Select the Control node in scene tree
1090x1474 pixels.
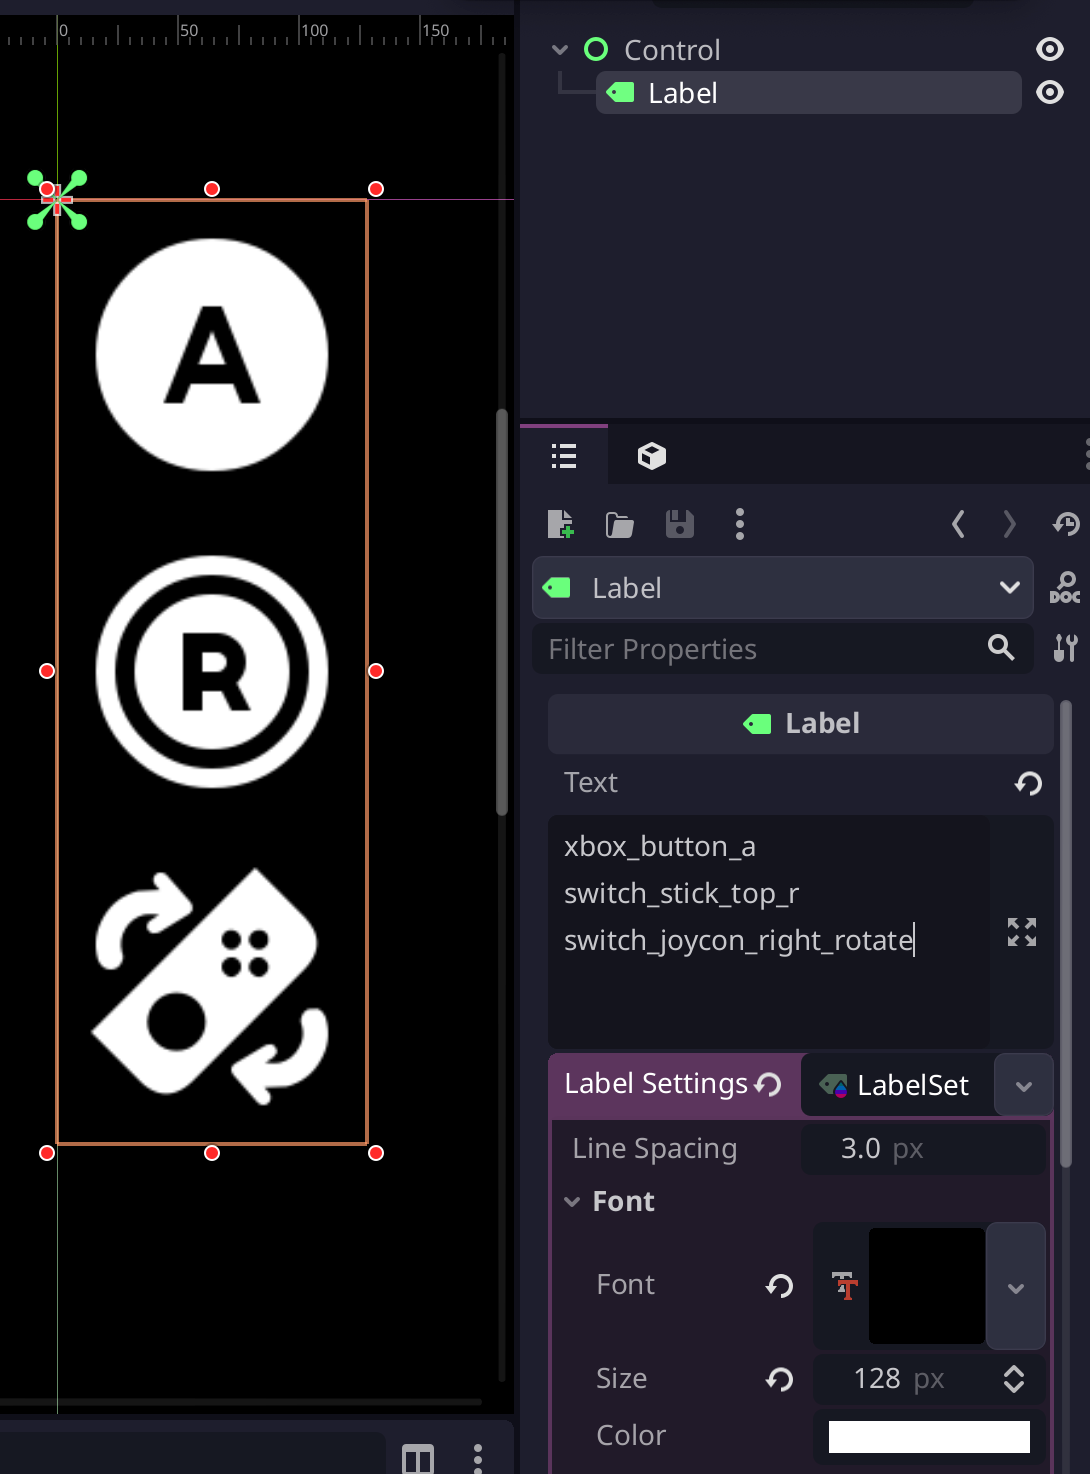tap(671, 49)
